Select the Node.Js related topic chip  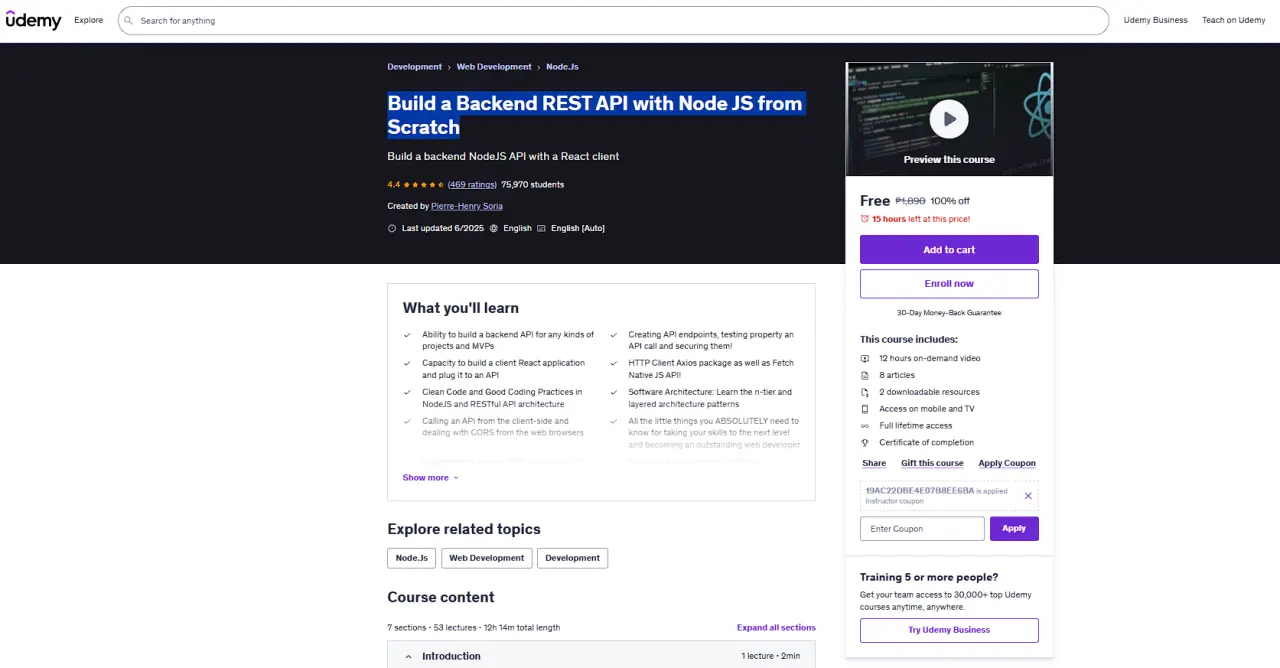pyautogui.click(x=411, y=558)
